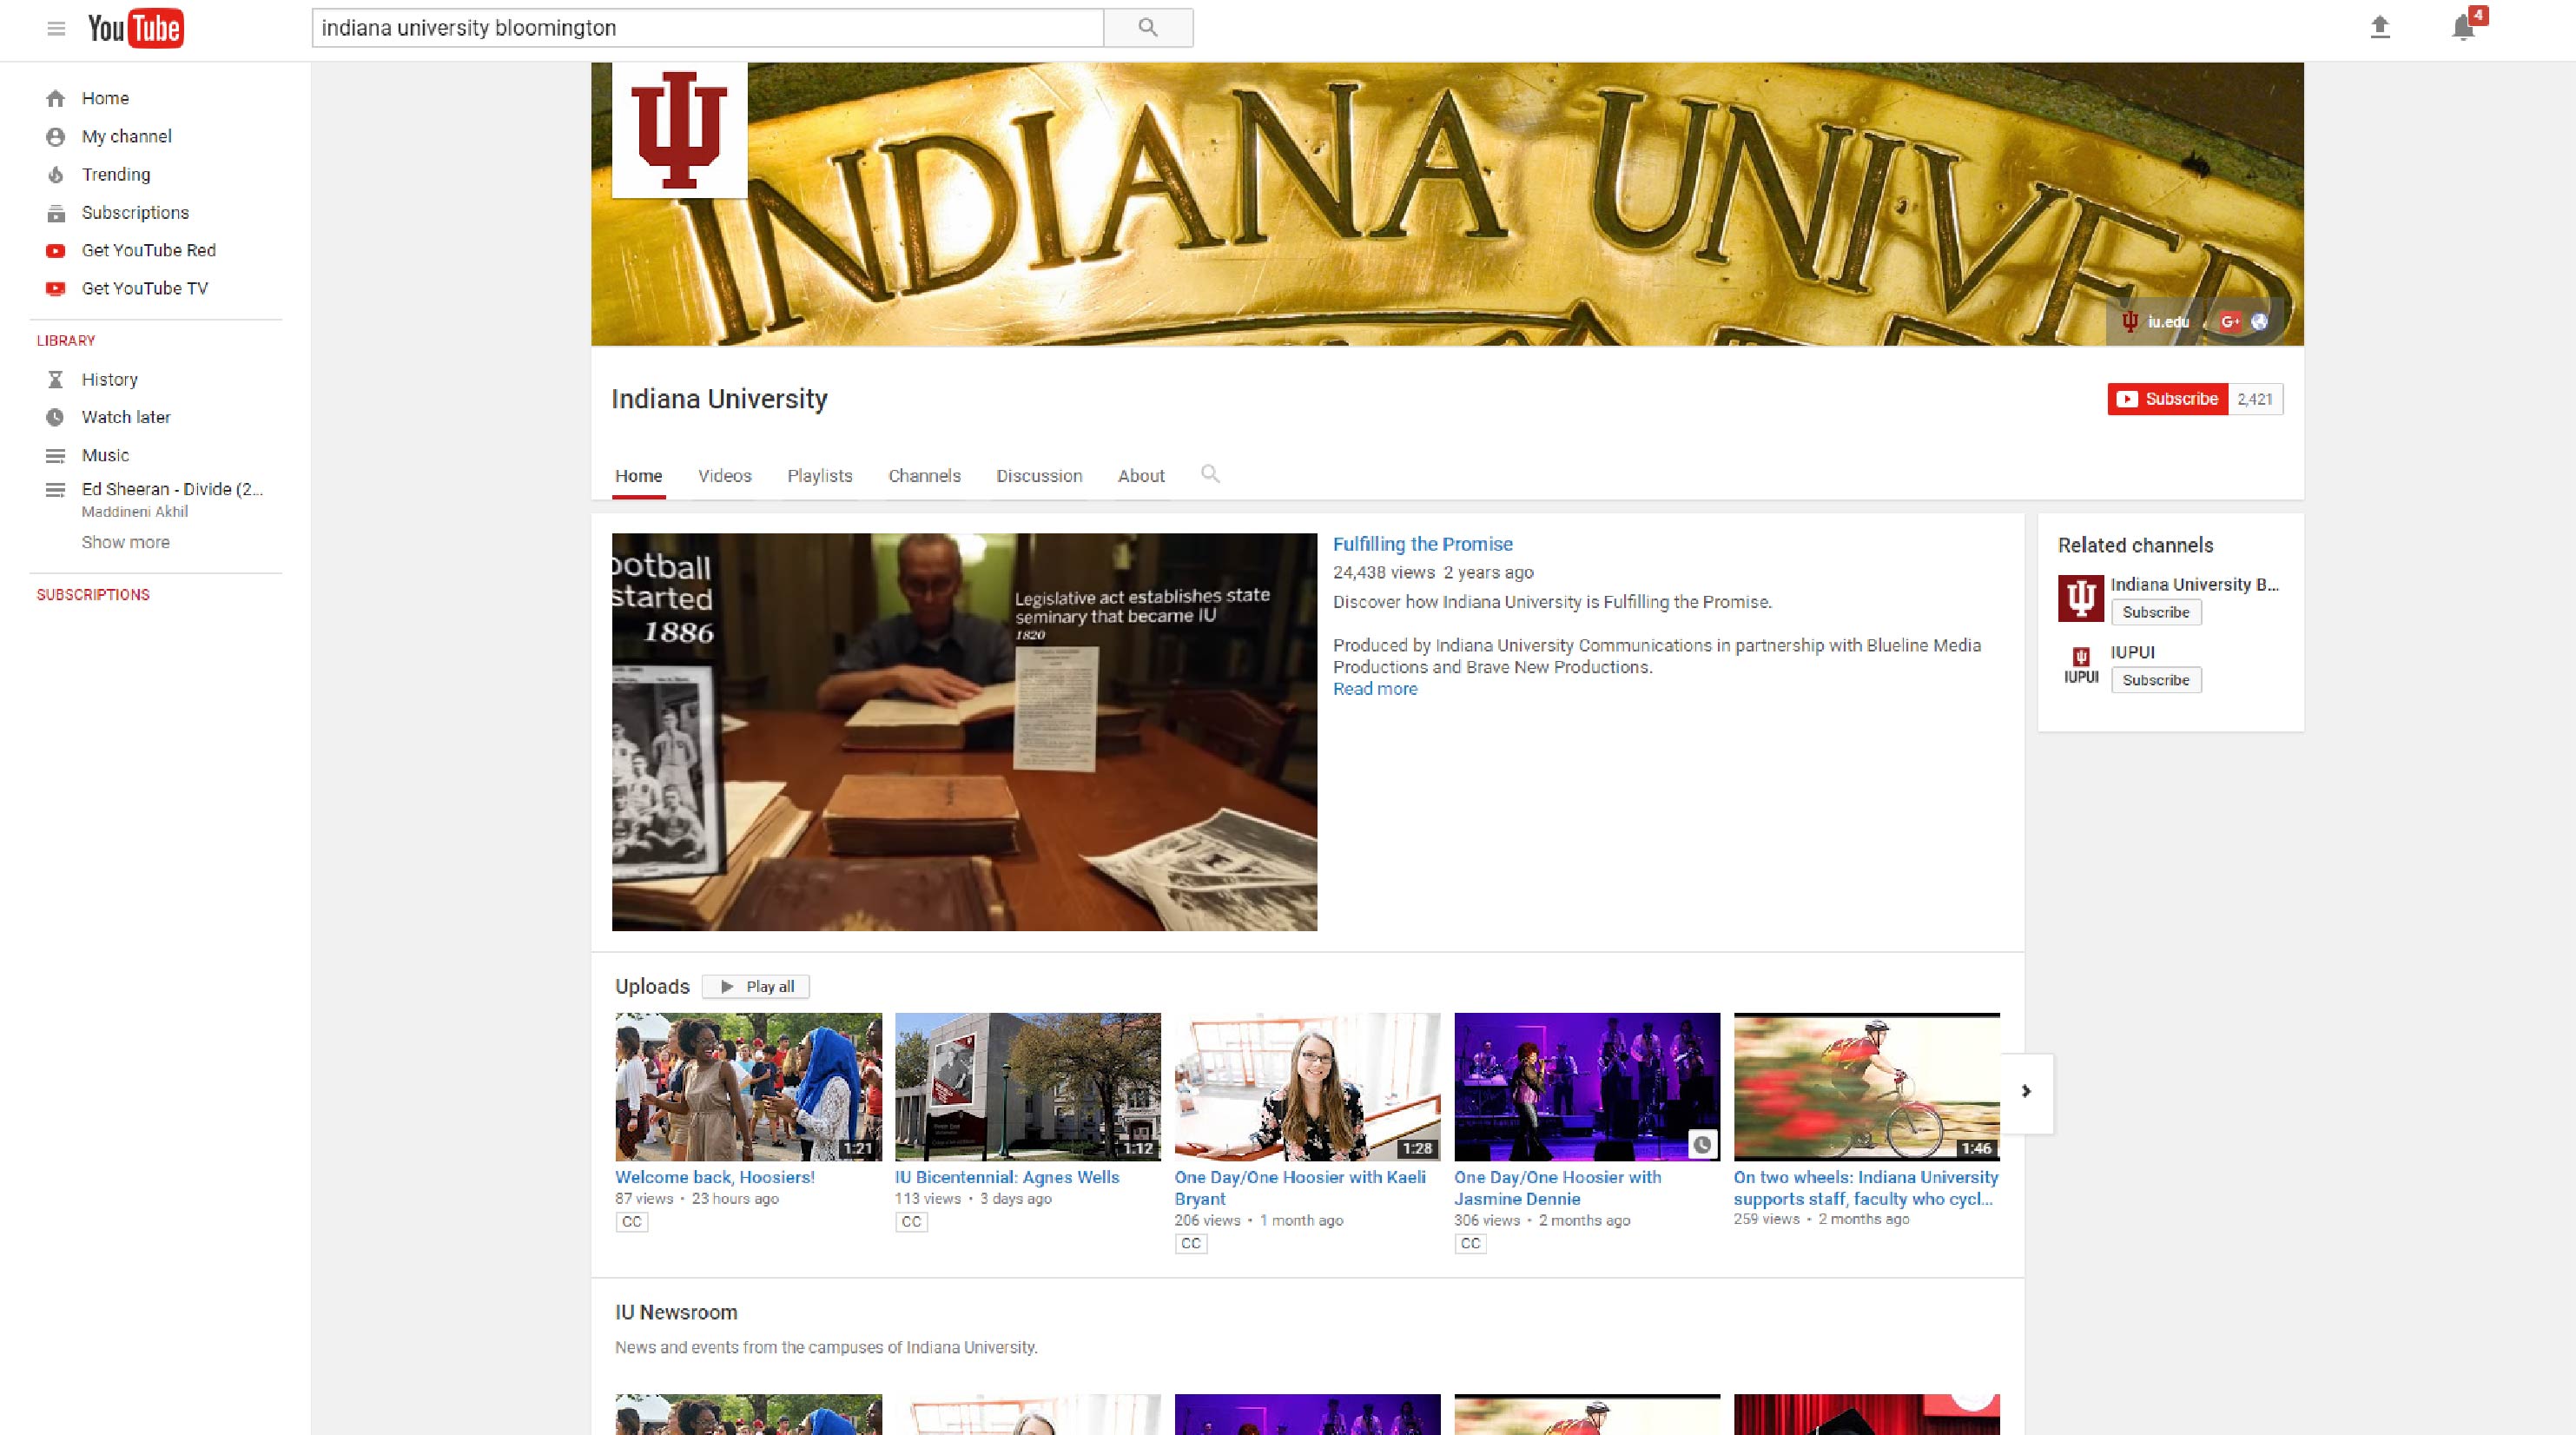Viewport: 2576px width, 1435px height.
Task: Click the YouTube logo
Action: point(136,28)
